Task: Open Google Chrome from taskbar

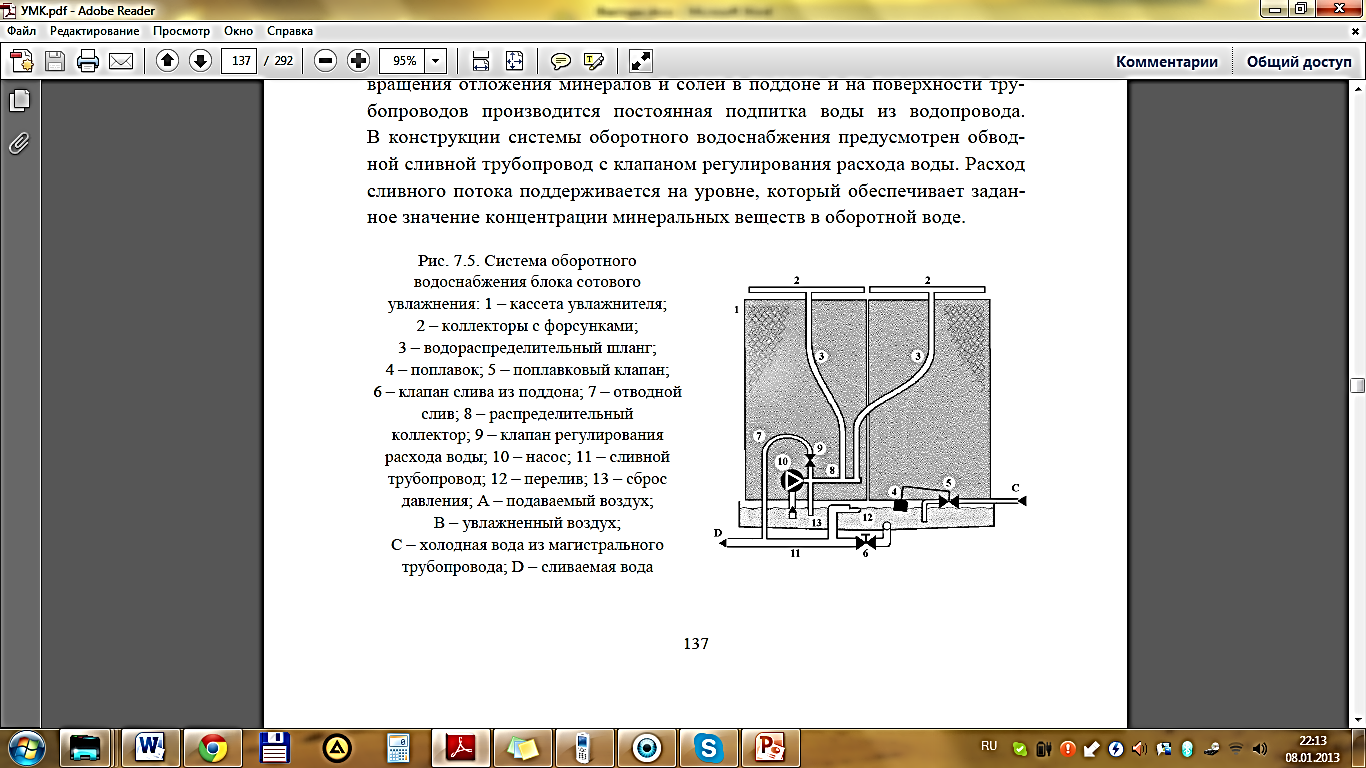Action: (213, 747)
